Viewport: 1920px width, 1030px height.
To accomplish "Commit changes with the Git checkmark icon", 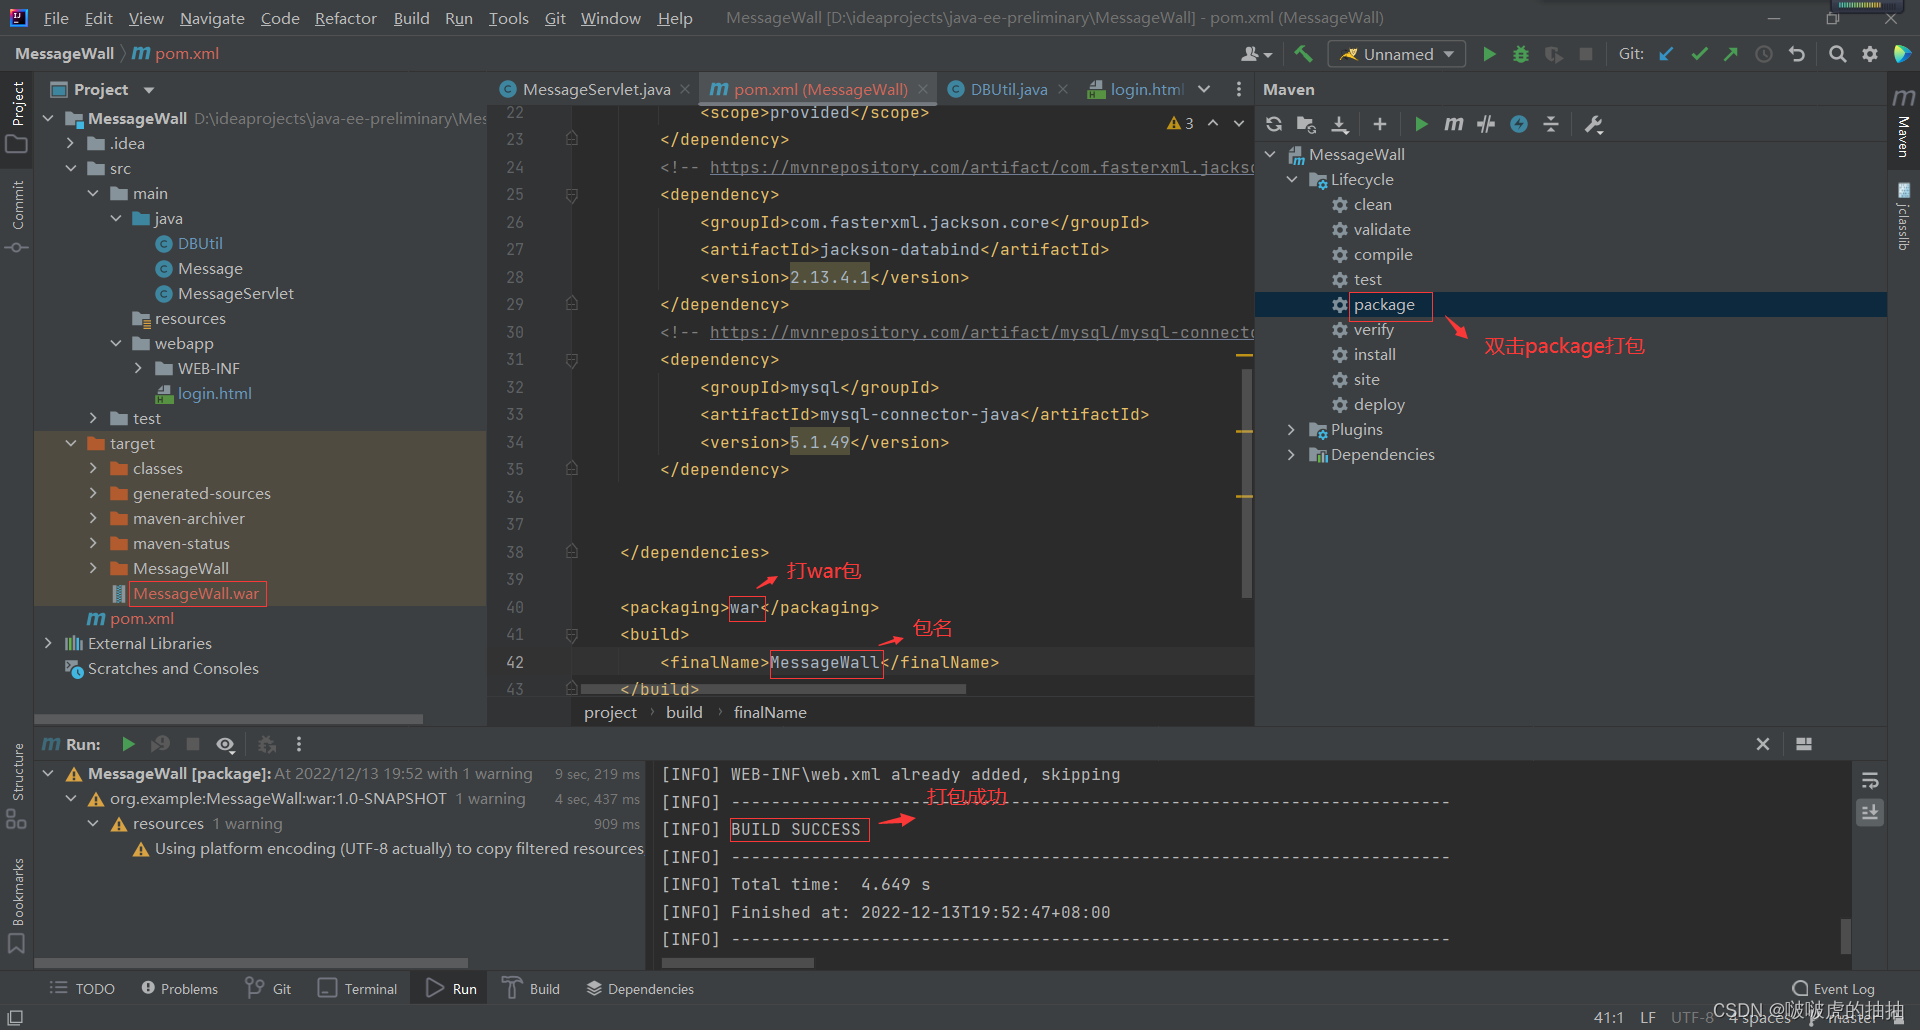I will click(1699, 54).
